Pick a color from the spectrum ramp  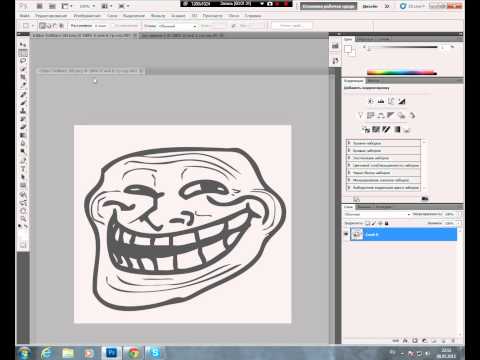tap(401, 72)
